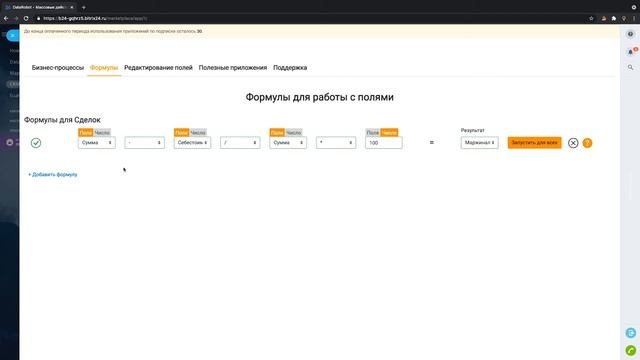Open the Полезные приложения tab
Screen dimensions: 640x360
[233, 68]
